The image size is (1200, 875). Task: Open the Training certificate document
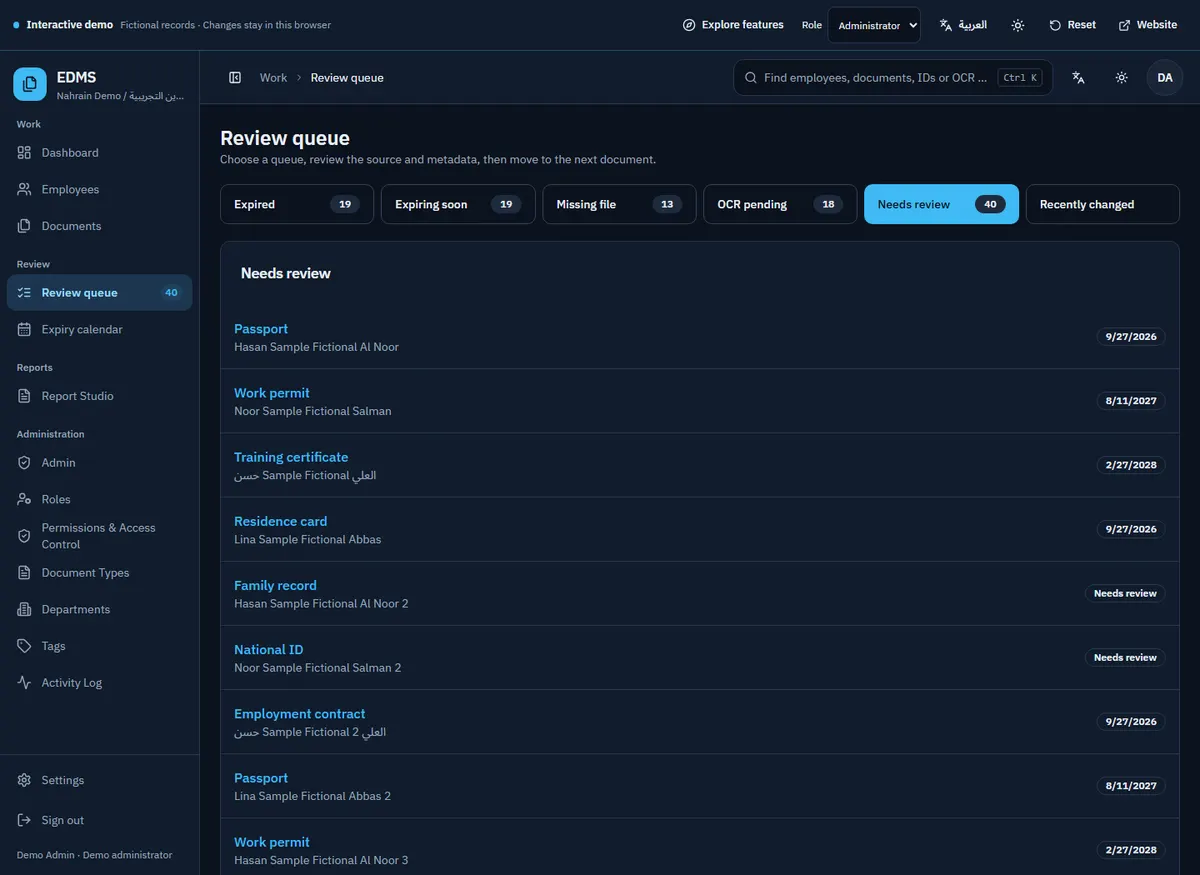click(x=291, y=457)
